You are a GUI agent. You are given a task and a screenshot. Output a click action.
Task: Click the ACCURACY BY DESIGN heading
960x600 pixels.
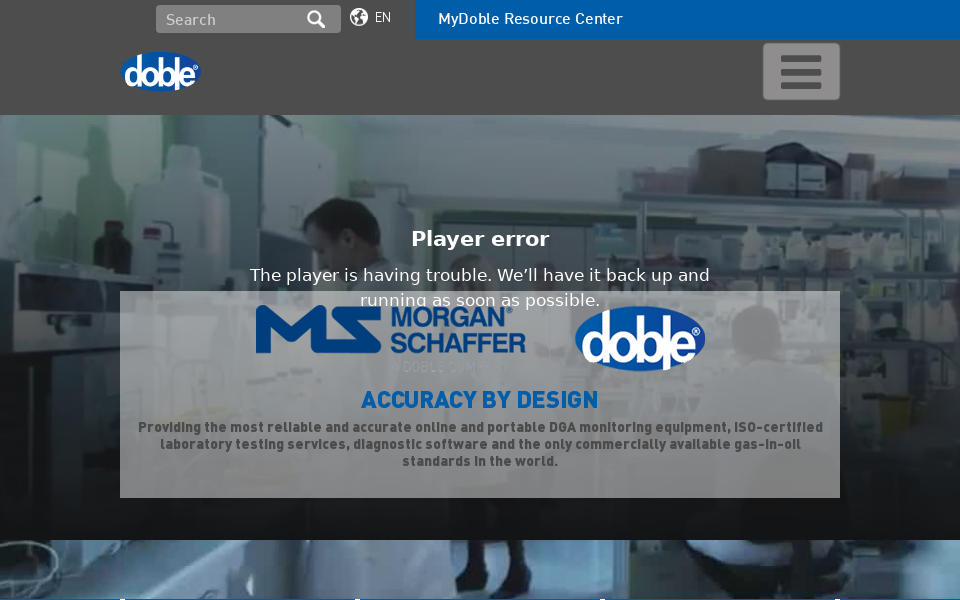(x=479, y=399)
